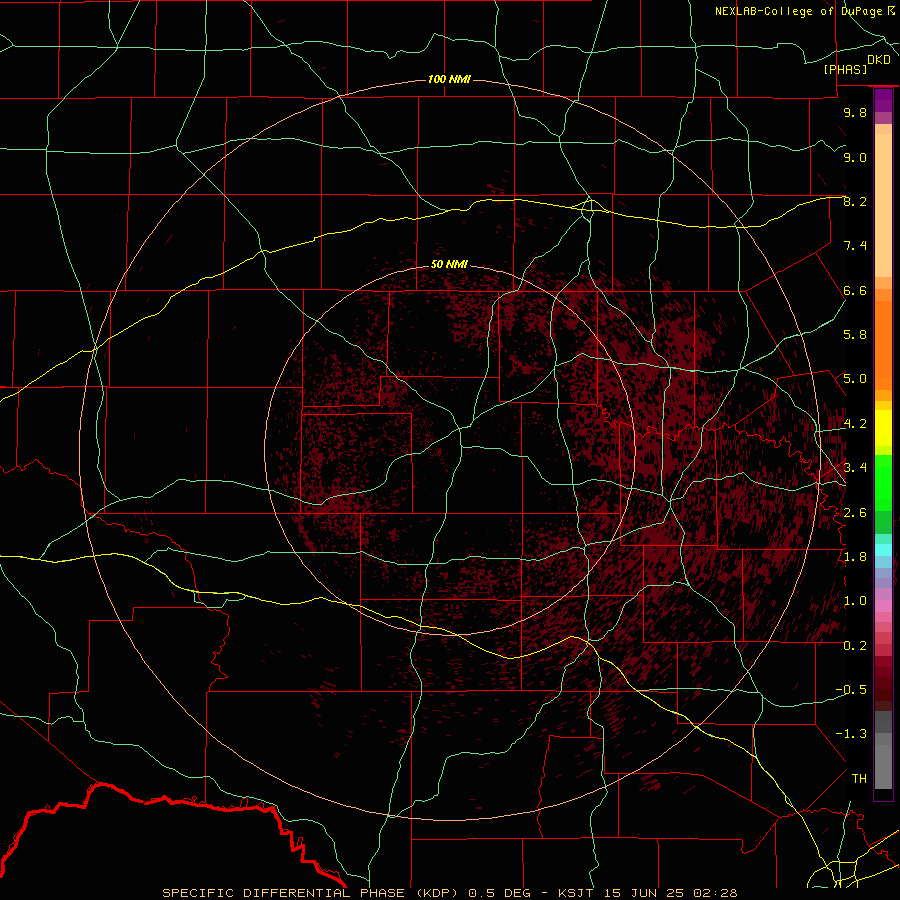Click the 9.0 value on the color scale
The image size is (900, 900).
click(x=855, y=157)
